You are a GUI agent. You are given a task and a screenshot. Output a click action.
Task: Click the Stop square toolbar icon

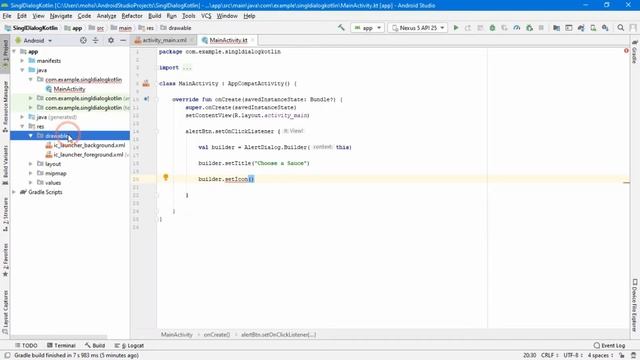click(x=541, y=28)
